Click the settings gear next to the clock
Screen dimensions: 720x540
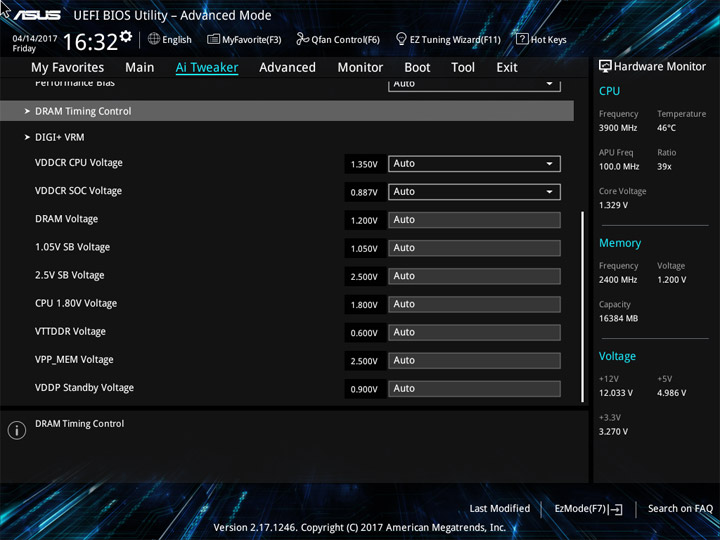pos(126,36)
